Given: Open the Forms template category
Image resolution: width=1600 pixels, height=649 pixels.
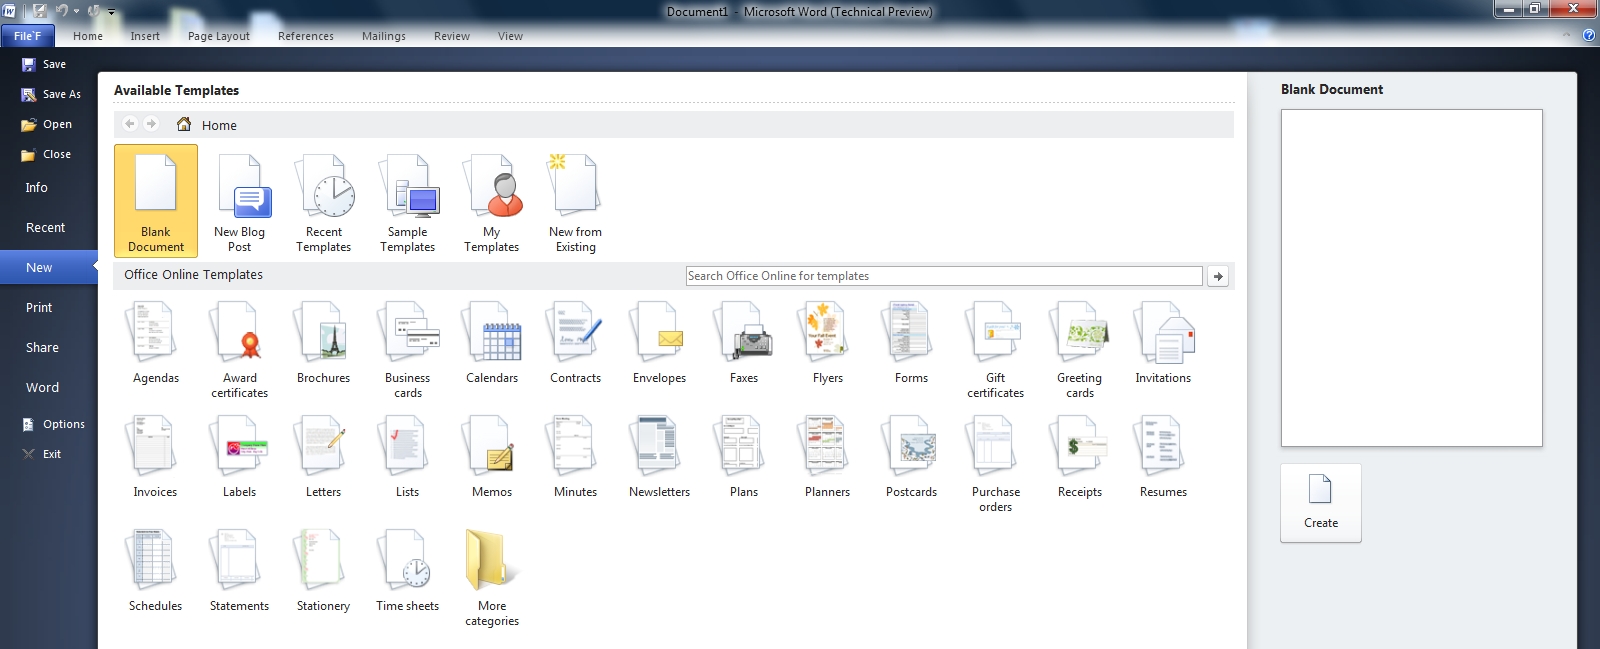Looking at the screenshot, I should pyautogui.click(x=912, y=345).
